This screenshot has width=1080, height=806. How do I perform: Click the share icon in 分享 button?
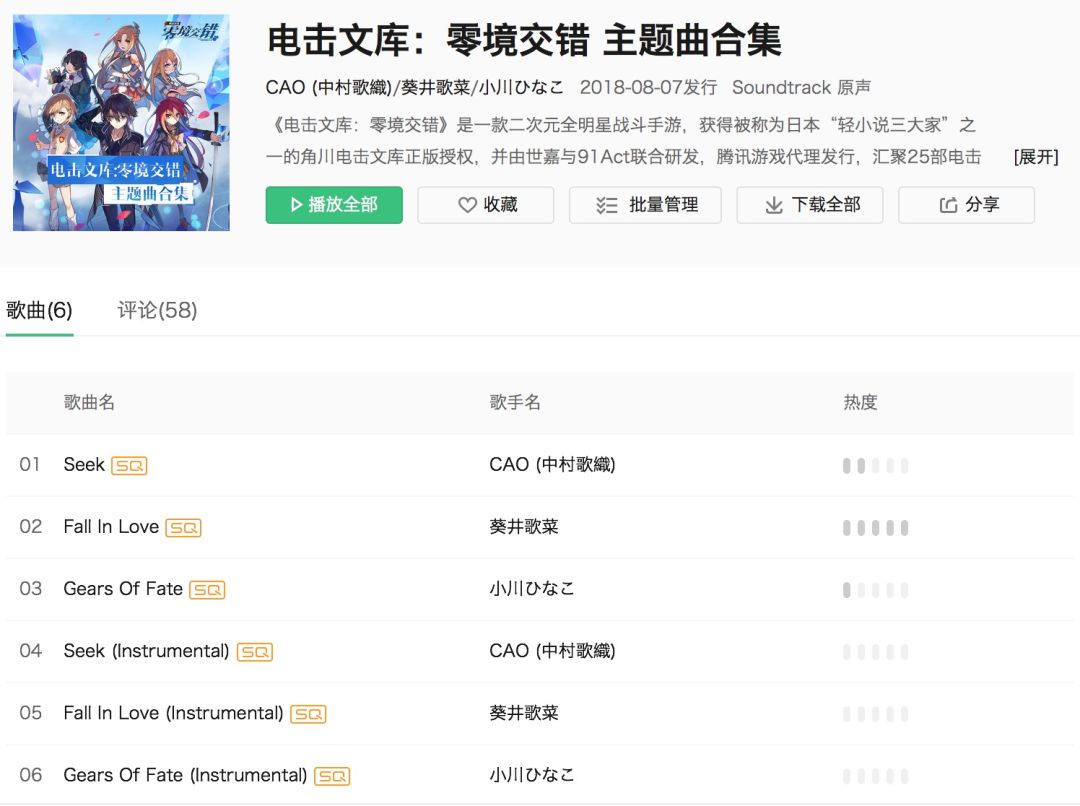pos(948,205)
